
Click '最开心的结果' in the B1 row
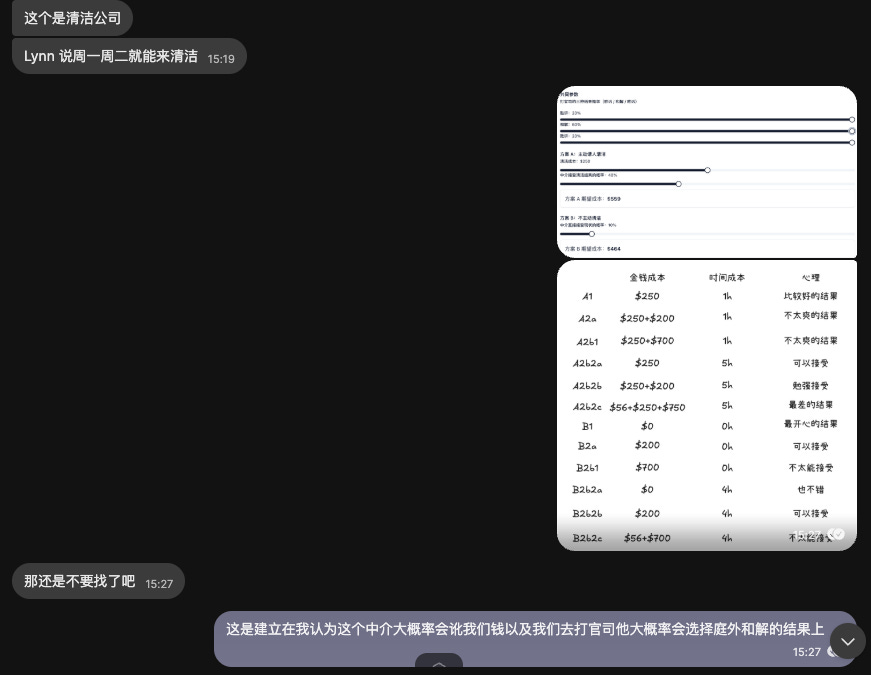[810, 424]
